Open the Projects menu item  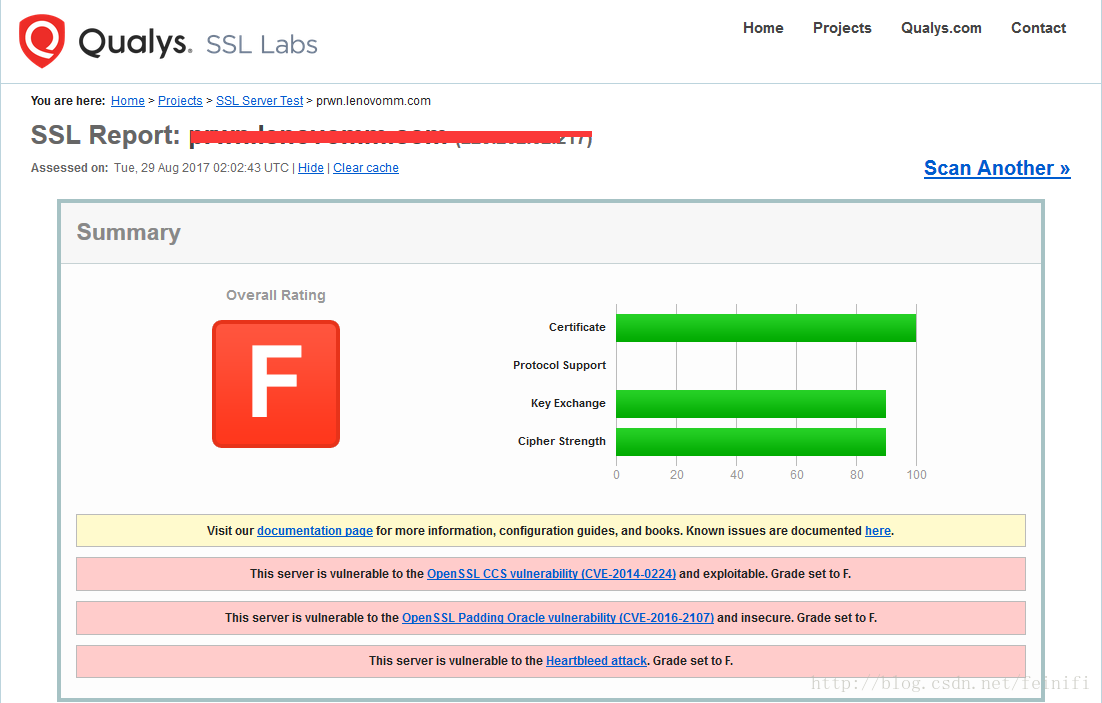[x=842, y=28]
